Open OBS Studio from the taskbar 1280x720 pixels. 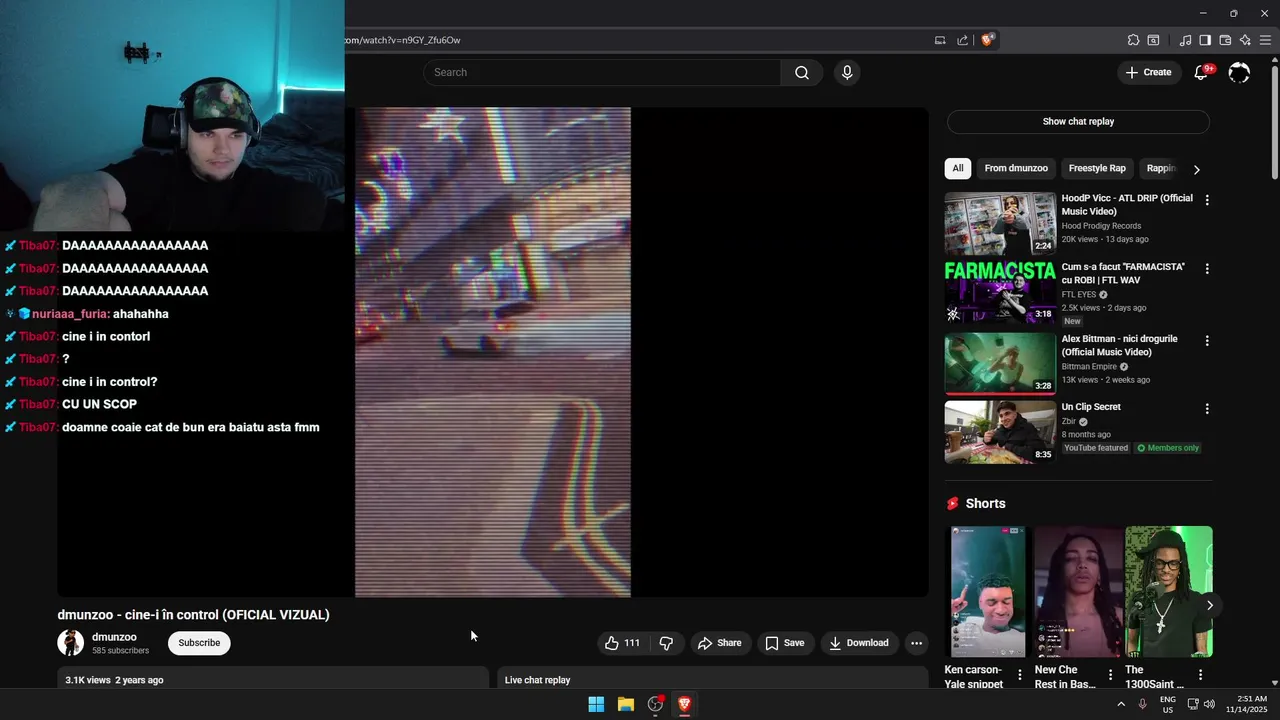click(x=655, y=704)
